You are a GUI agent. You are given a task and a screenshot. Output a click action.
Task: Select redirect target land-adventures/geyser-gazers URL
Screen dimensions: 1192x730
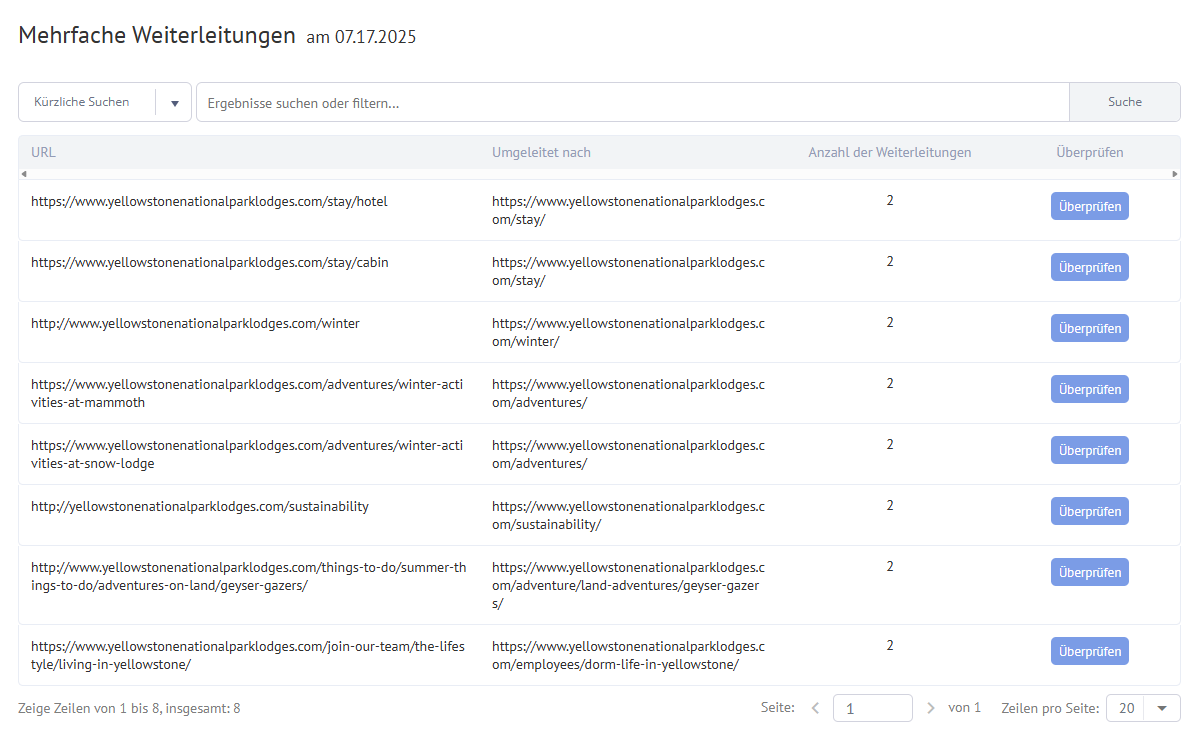(x=628, y=586)
